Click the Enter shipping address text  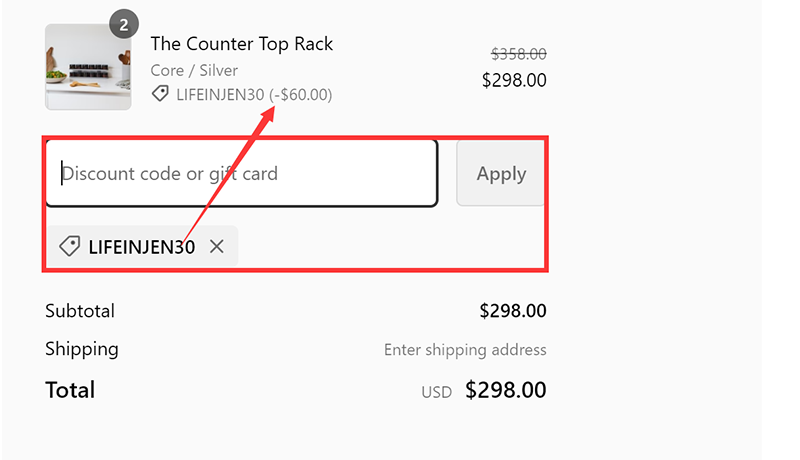click(x=465, y=350)
